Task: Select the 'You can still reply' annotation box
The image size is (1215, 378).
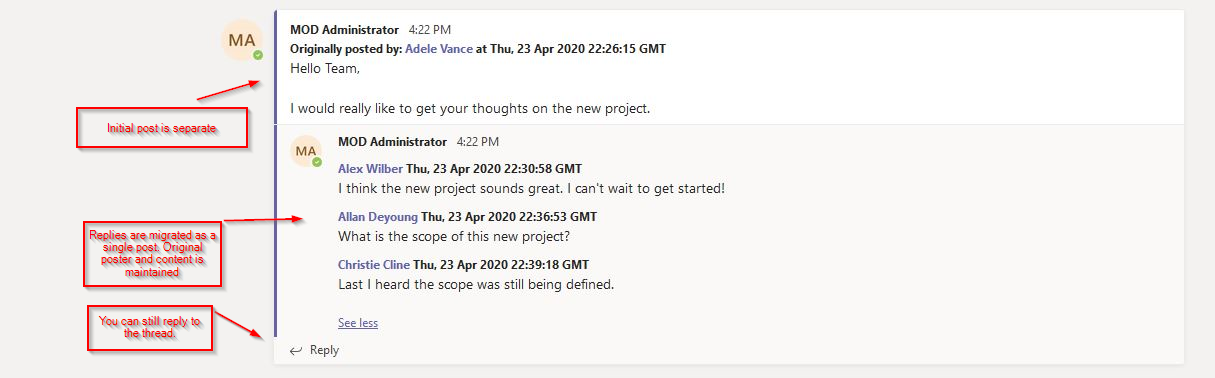Action: pos(150,327)
